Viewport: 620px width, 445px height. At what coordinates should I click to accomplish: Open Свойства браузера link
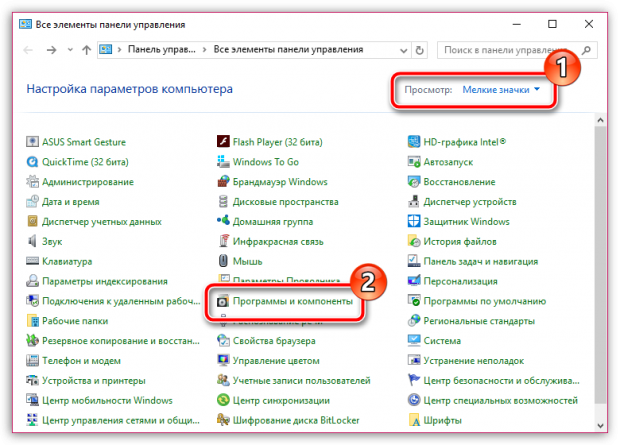pos(274,341)
